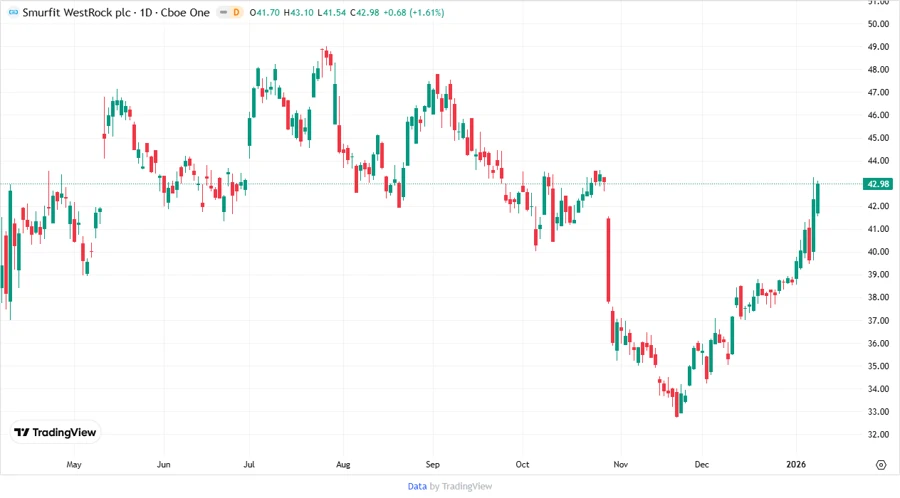Click the Dec label on time axis
Screen dimensions: 900x498
701,464
